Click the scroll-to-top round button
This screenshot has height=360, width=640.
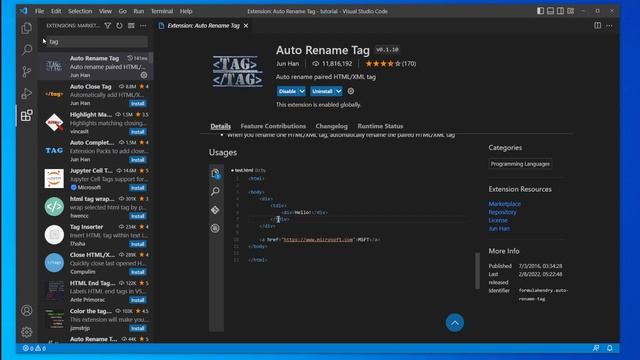click(455, 323)
